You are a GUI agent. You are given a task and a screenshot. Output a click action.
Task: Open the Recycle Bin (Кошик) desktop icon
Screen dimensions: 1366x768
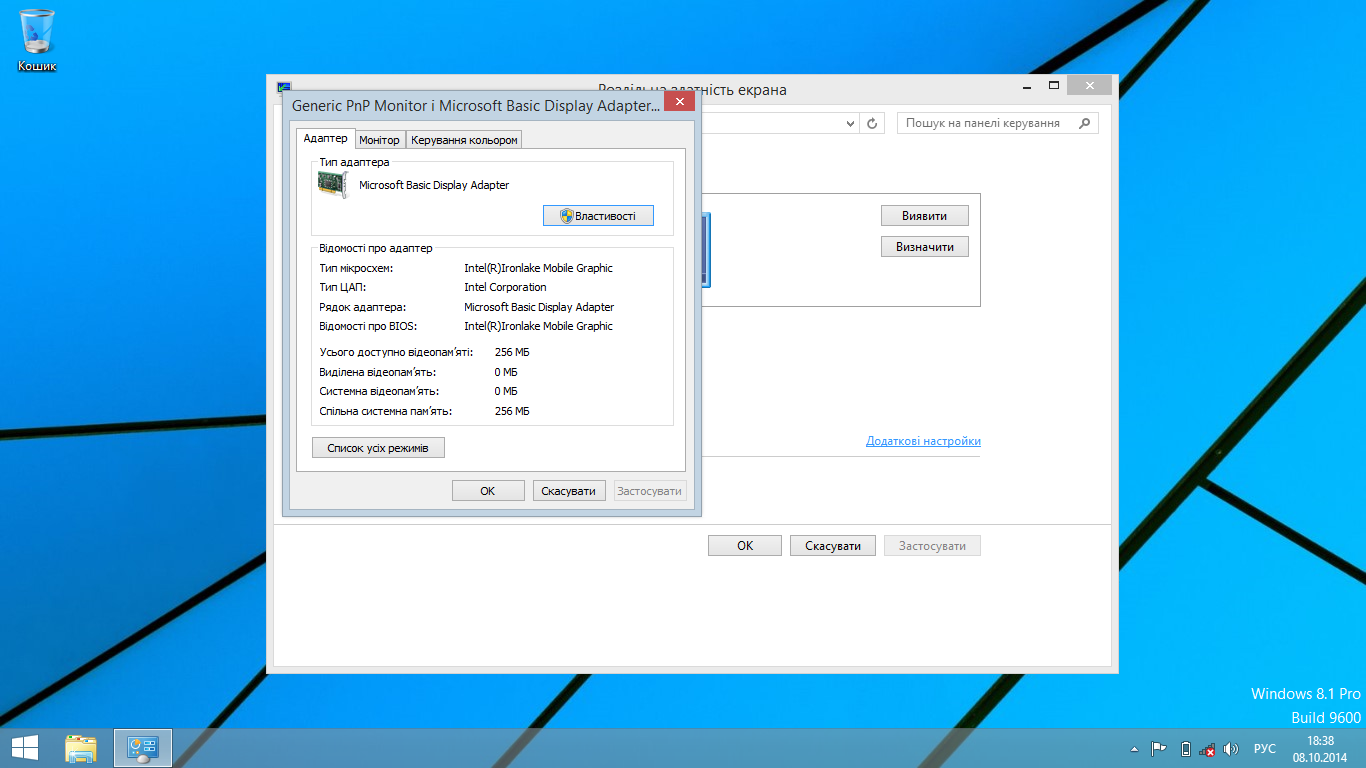(37, 40)
